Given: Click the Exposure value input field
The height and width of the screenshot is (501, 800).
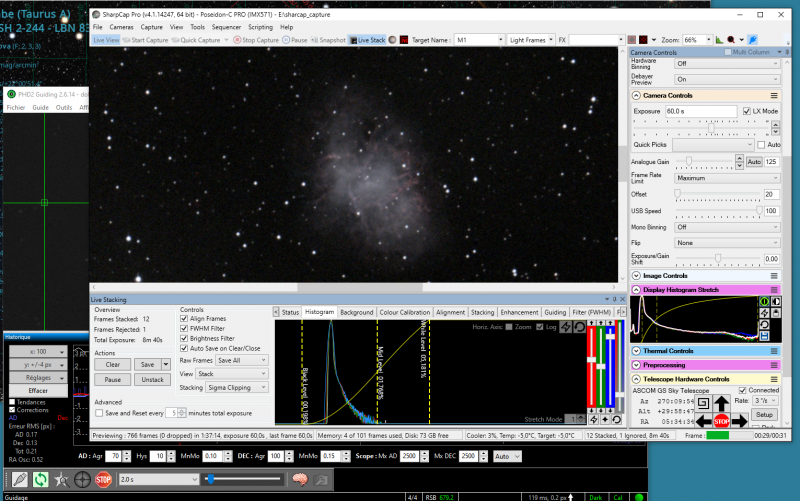Looking at the screenshot, I should click(x=701, y=111).
